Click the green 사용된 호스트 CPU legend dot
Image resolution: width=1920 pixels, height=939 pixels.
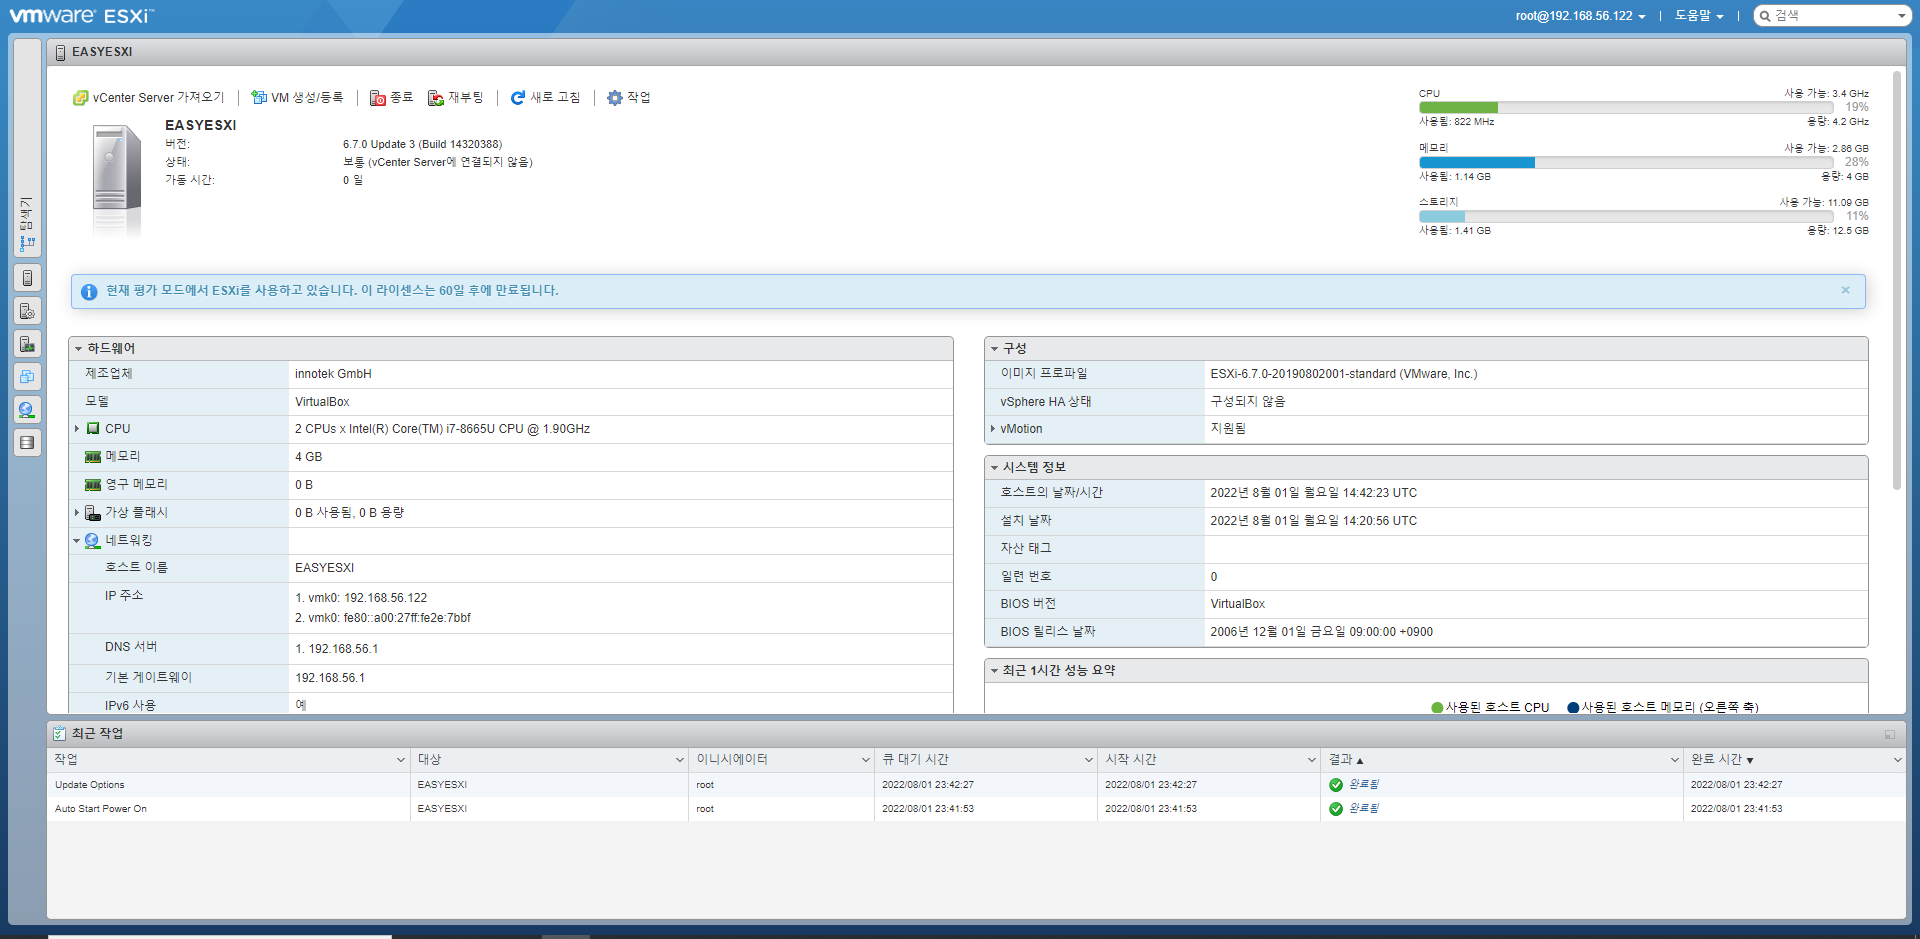pos(1437,708)
